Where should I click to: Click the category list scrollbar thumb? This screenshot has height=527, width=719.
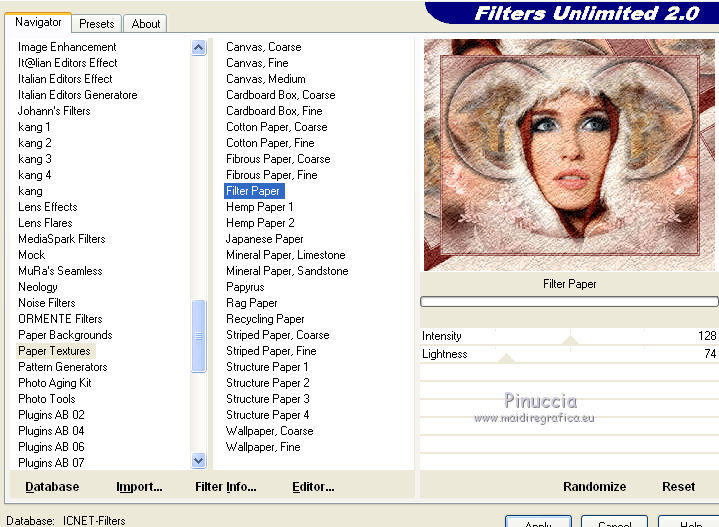coord(199,336)
